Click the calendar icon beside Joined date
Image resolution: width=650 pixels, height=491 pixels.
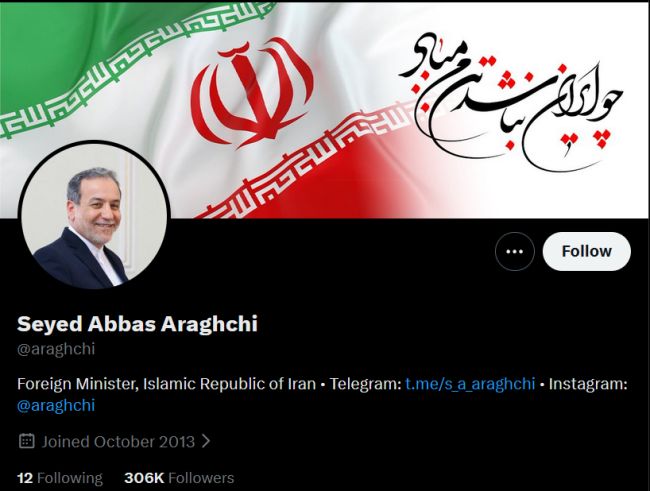coord(27,441)
